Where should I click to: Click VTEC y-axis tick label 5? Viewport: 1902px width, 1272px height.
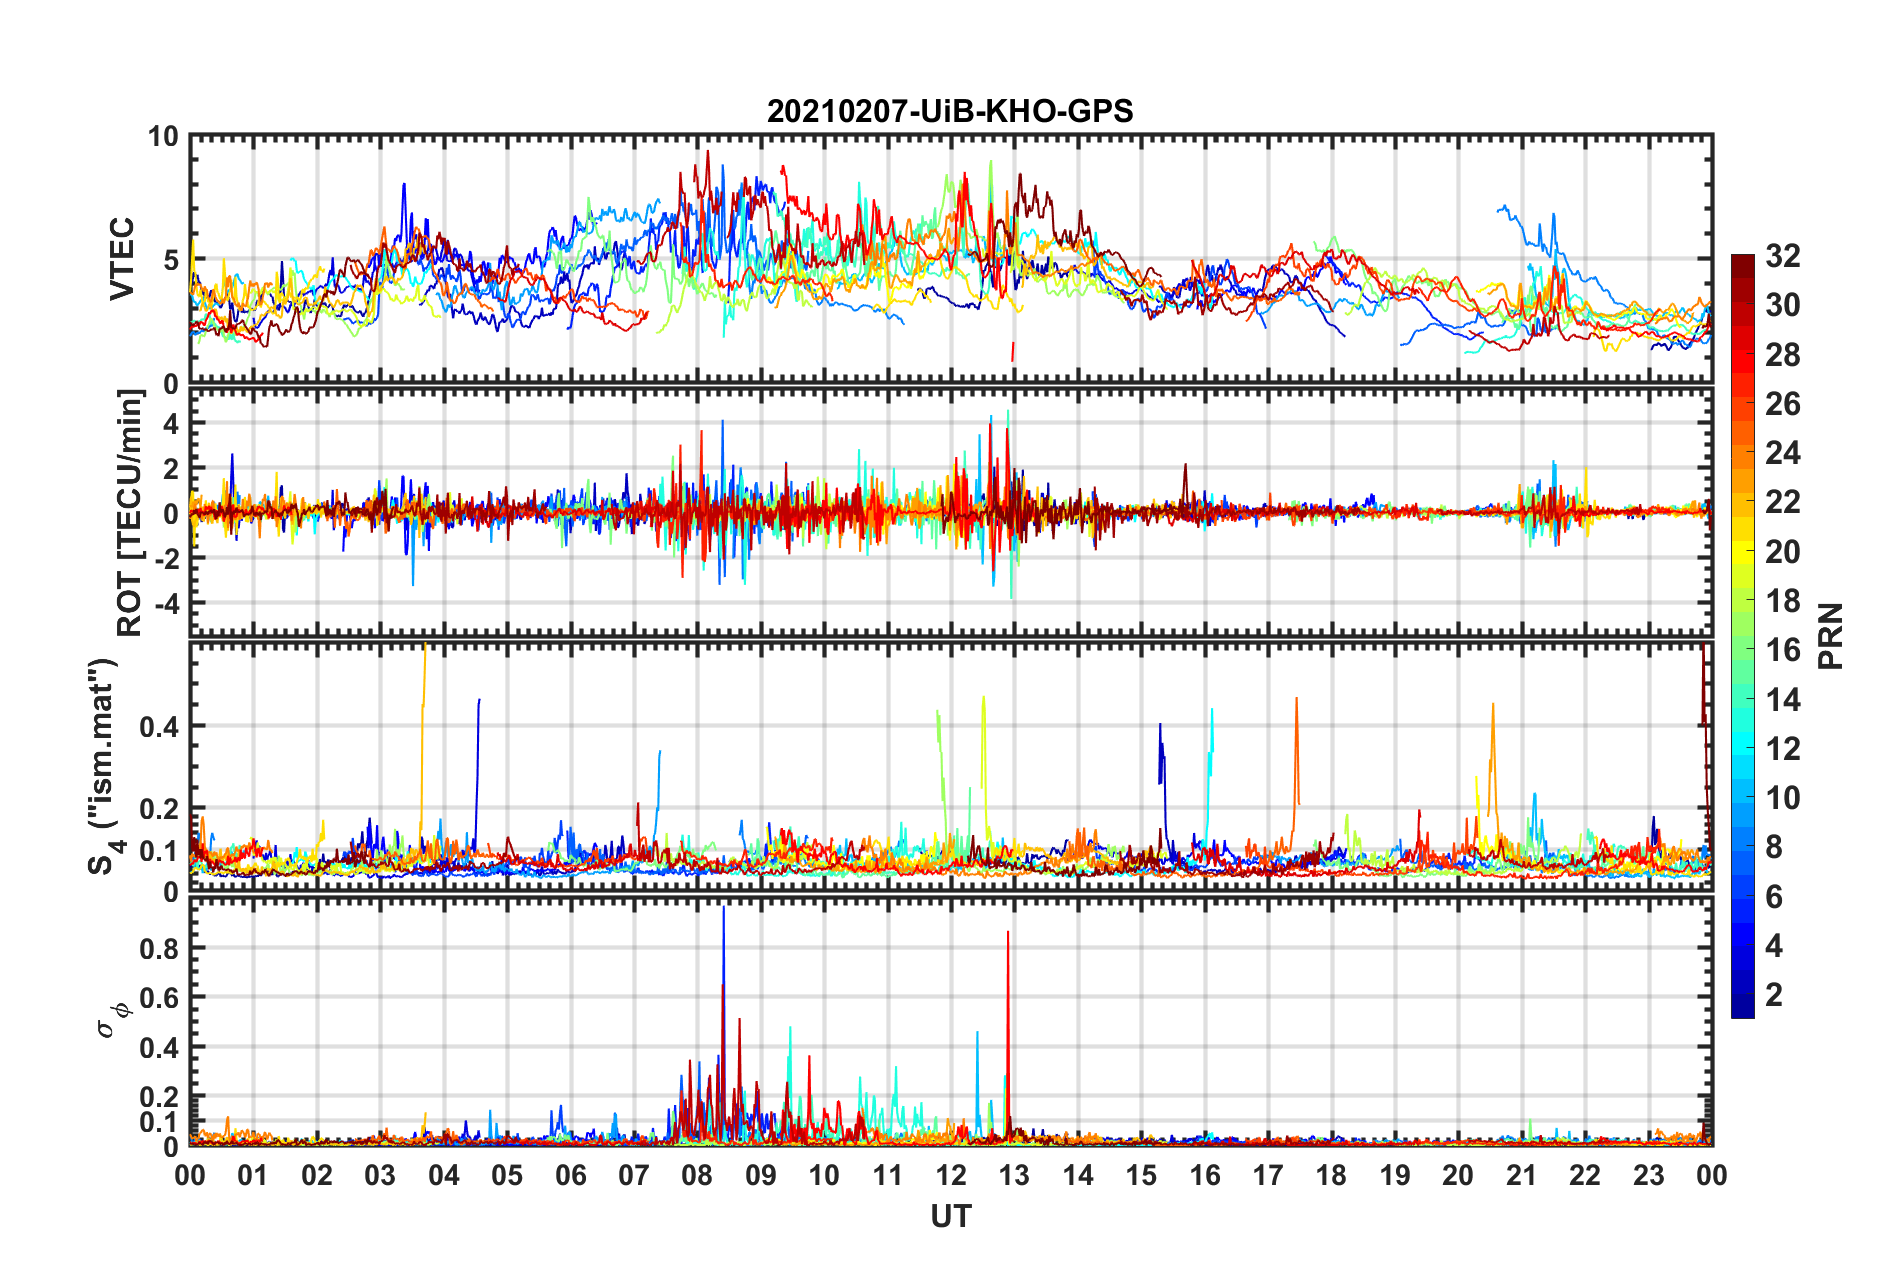tap(171, 260)
